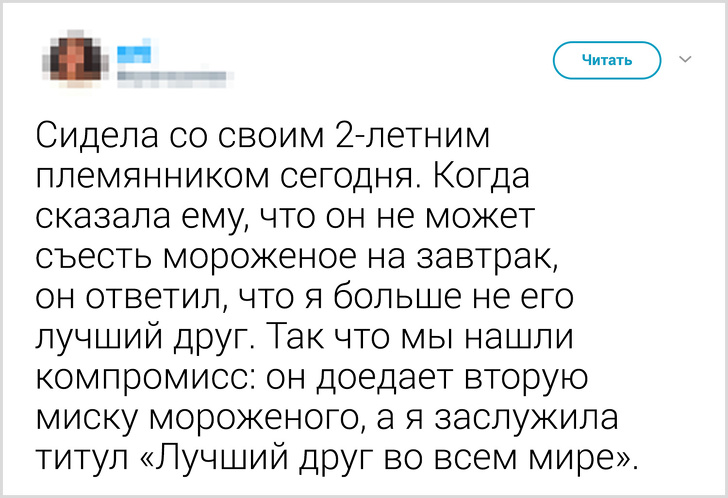Click "сказала" at third line start

coord(97,218)
